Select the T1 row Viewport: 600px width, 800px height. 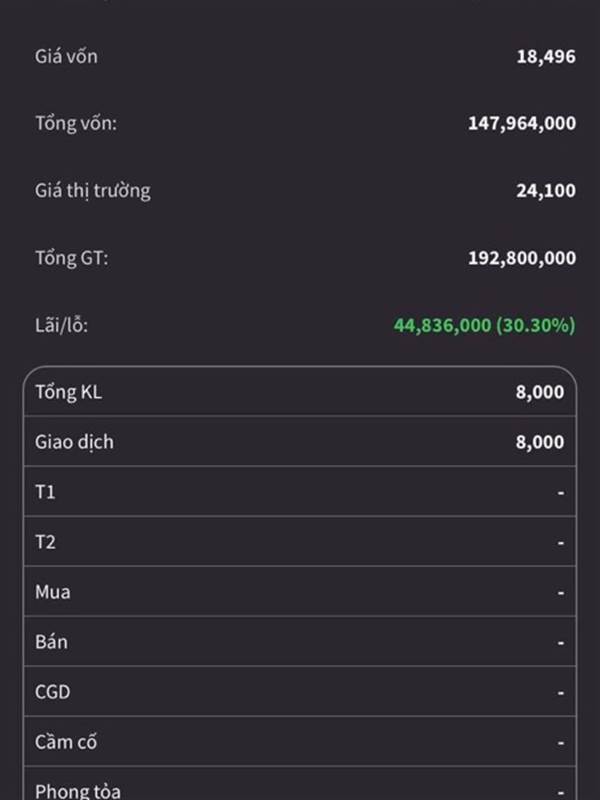(x=300, y=491)
